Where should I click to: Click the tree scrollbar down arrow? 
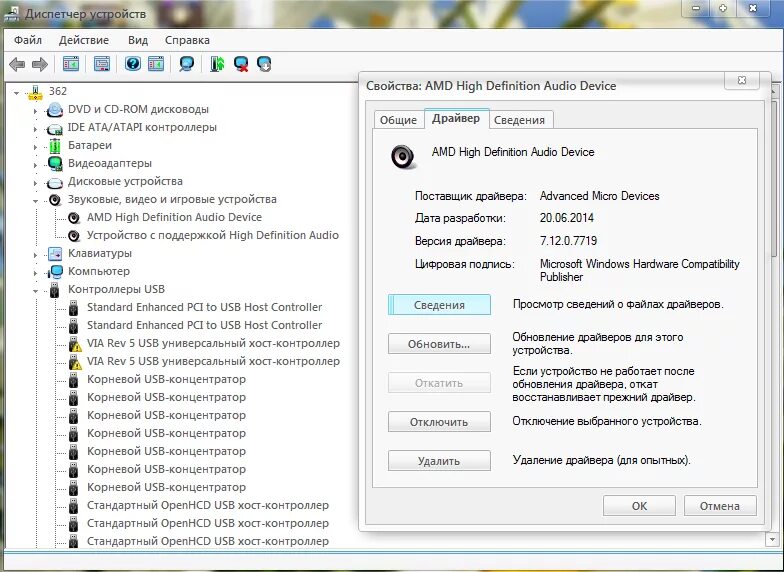(773, 540)
